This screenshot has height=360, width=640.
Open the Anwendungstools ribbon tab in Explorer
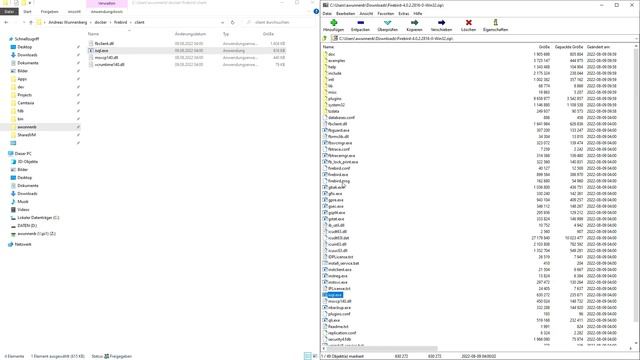(x=107, y=11)
